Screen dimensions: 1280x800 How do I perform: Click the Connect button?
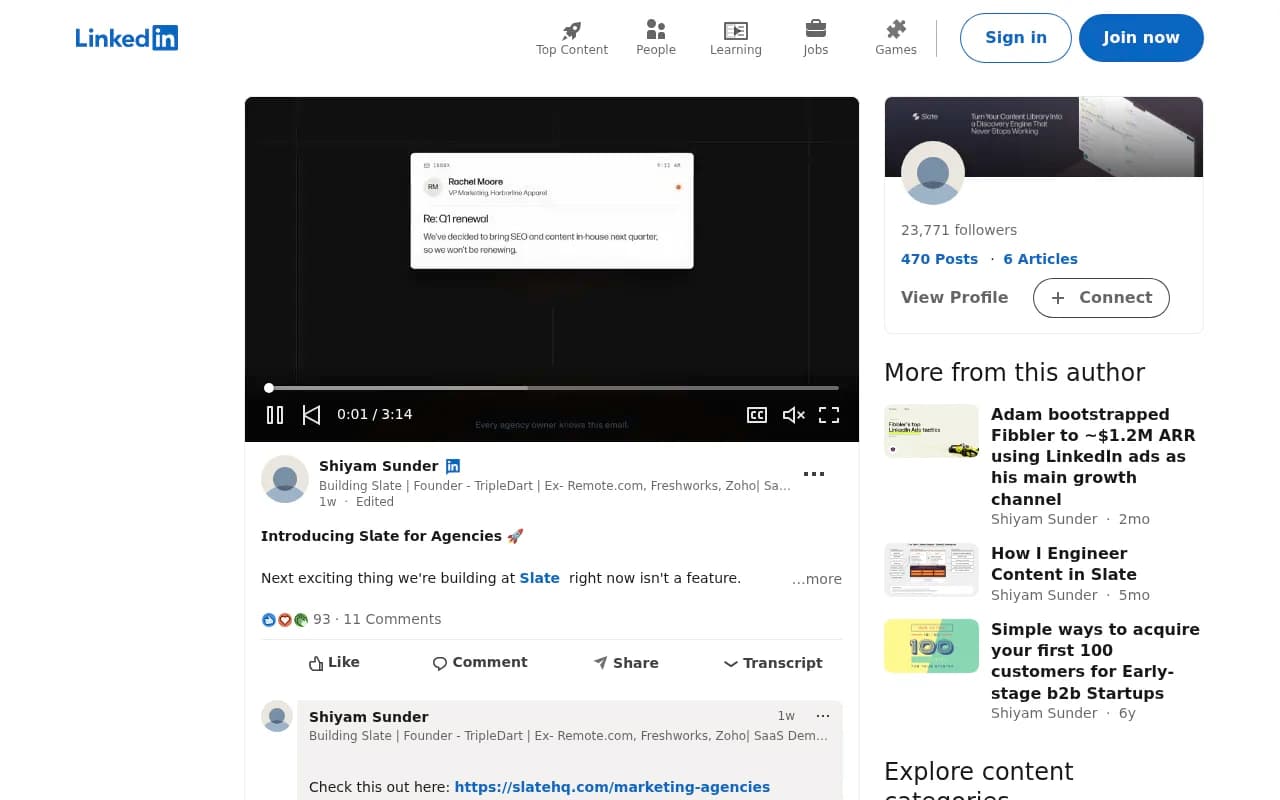pos(1101,298)
